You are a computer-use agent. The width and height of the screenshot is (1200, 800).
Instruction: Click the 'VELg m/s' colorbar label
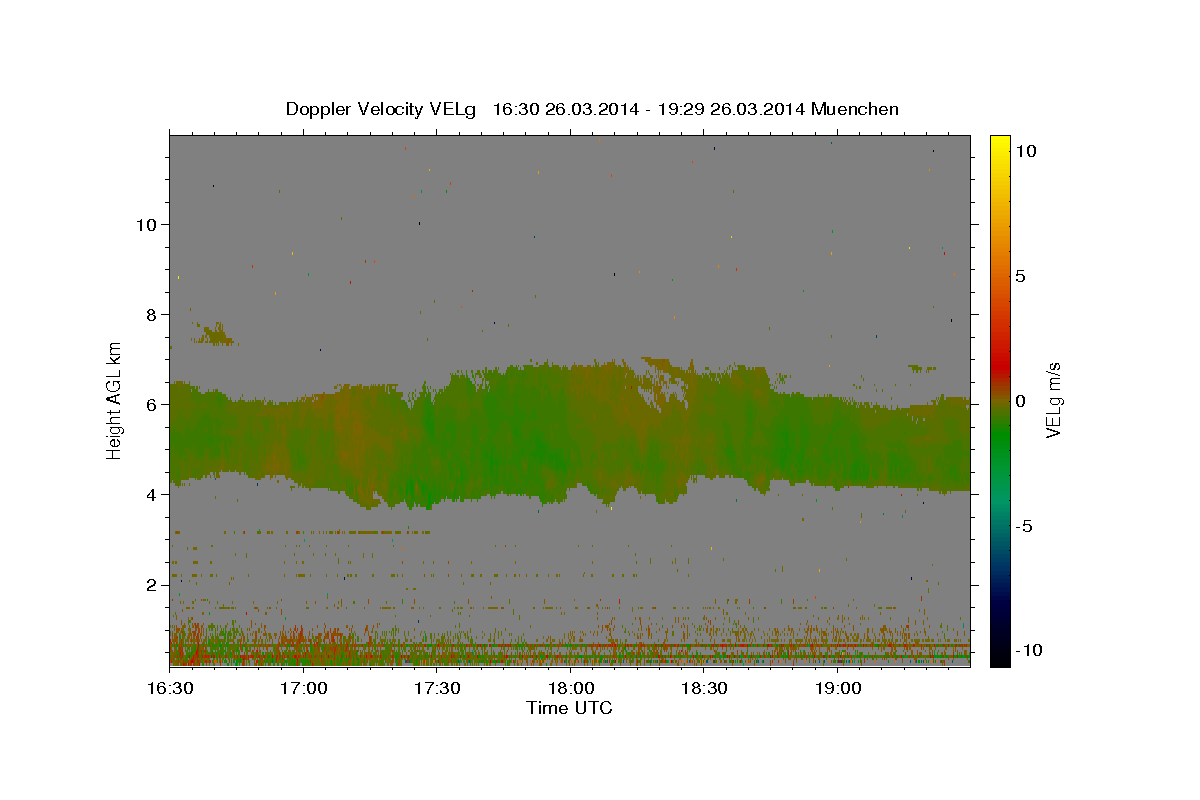pyautogui.click(x=1053, y=400)
